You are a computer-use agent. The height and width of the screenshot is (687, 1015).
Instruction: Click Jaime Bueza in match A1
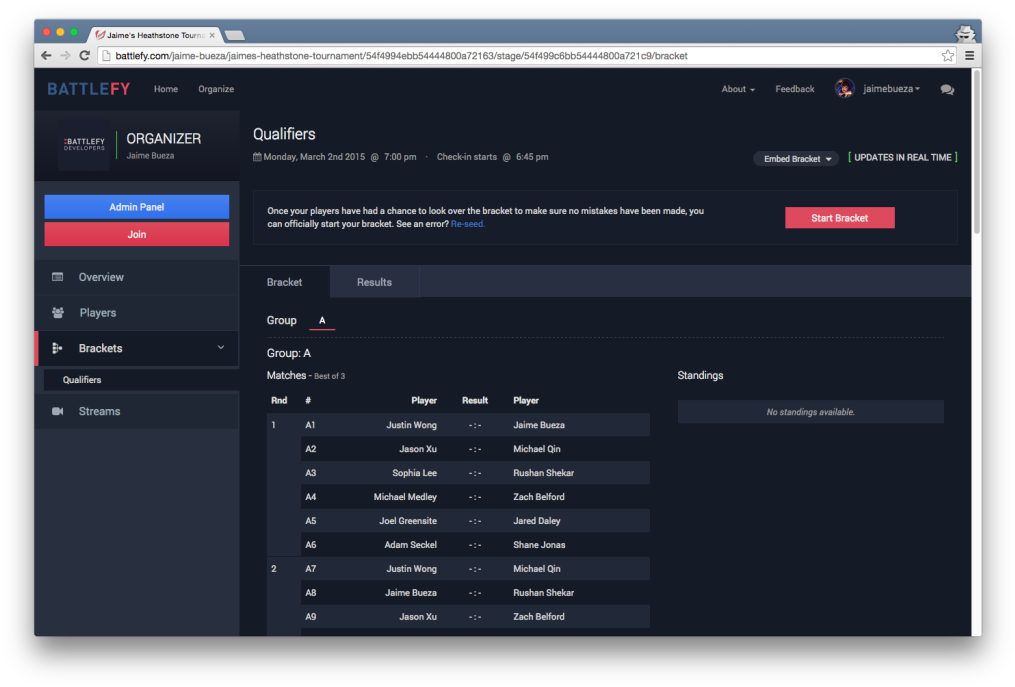tap(539, 425)
